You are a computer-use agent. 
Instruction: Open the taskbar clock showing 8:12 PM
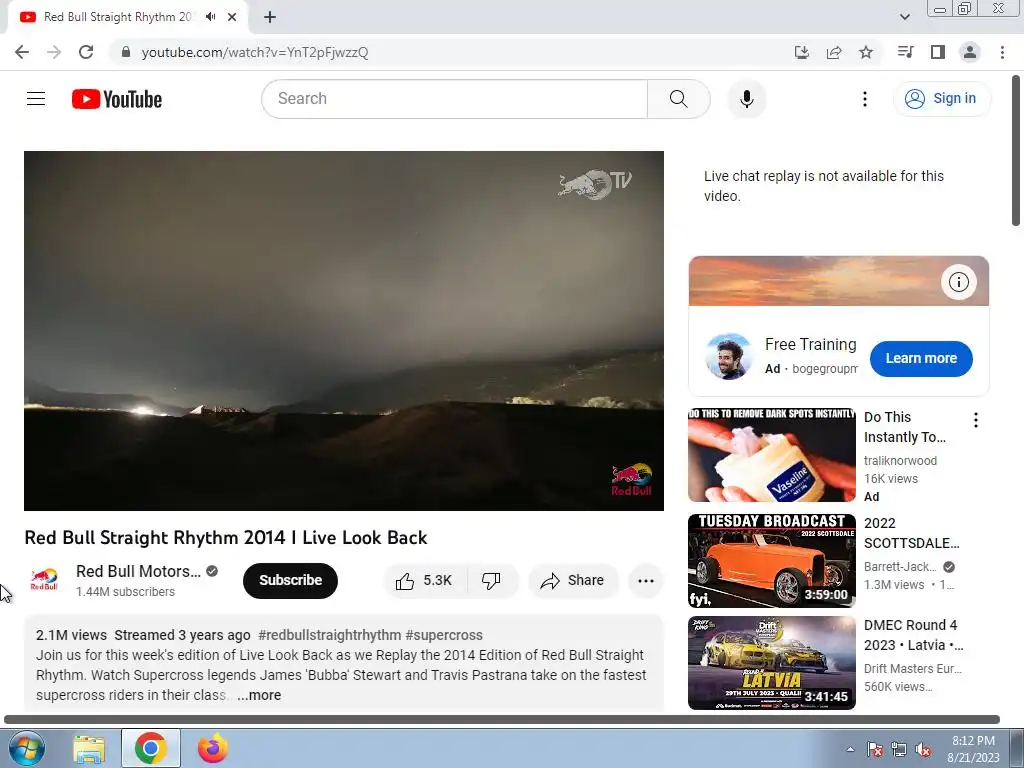(x=973, y=749)
